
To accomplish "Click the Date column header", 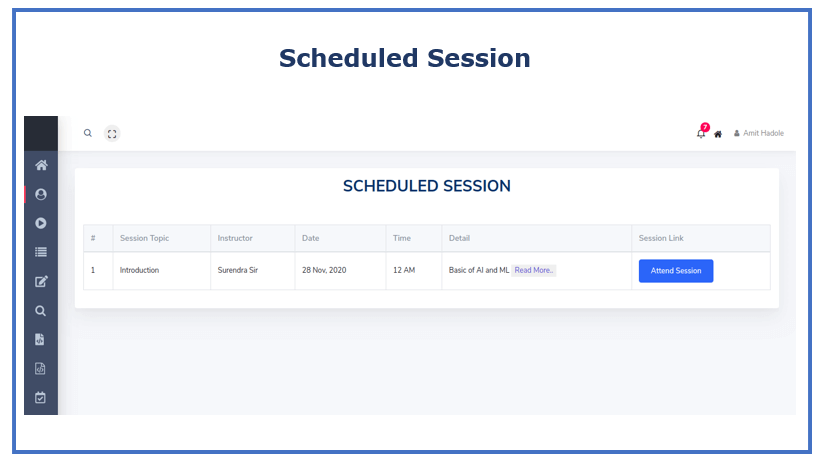I will [311, 238].
